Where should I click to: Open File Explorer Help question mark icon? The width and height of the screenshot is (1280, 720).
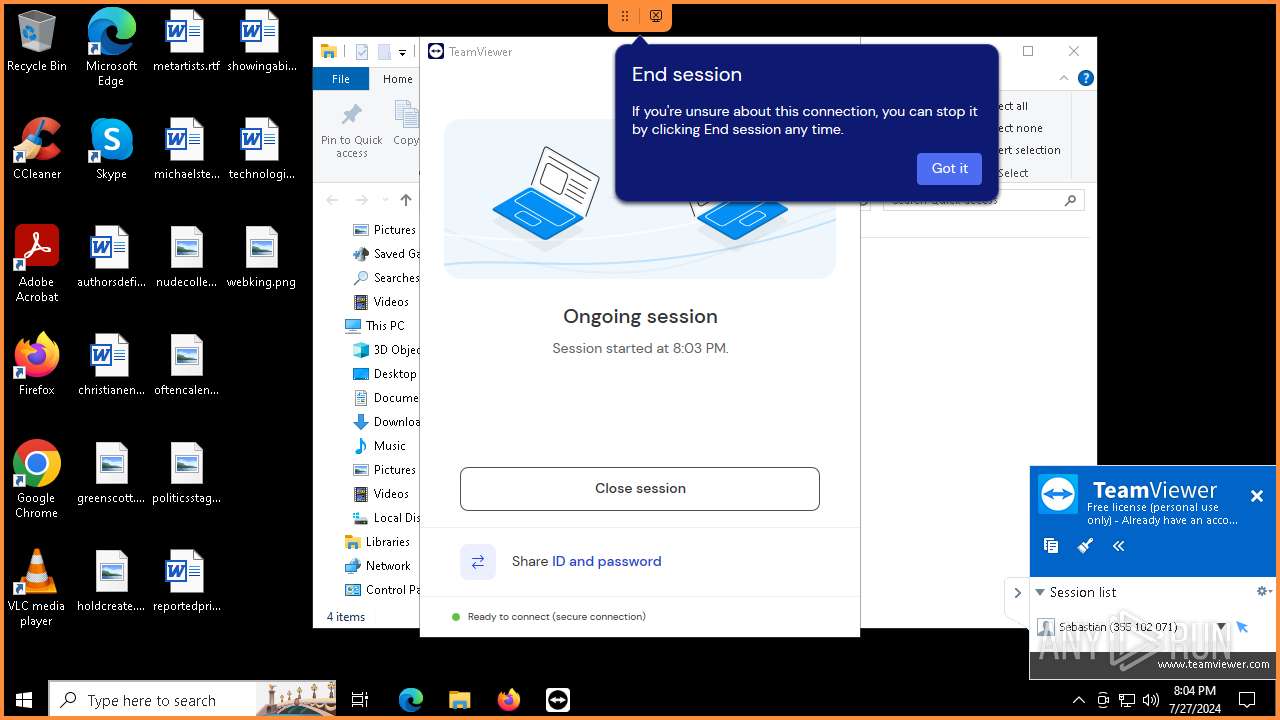point(1086,78)
